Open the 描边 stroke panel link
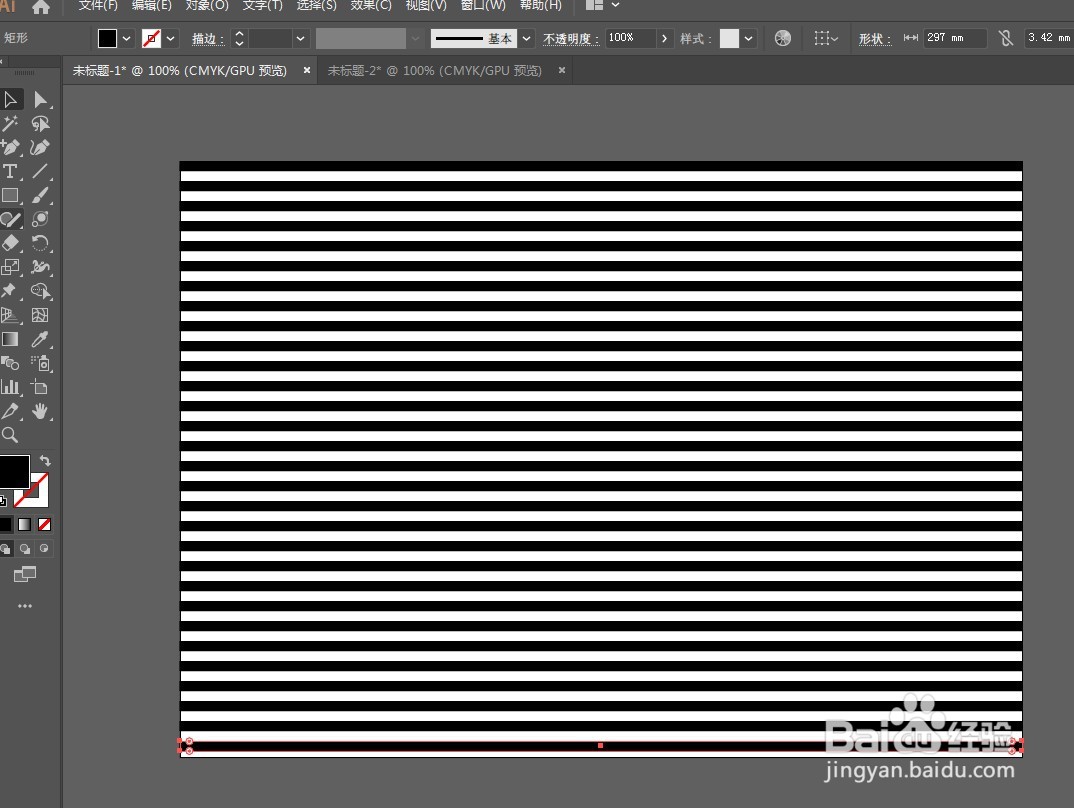 click(x=208, y=39)
